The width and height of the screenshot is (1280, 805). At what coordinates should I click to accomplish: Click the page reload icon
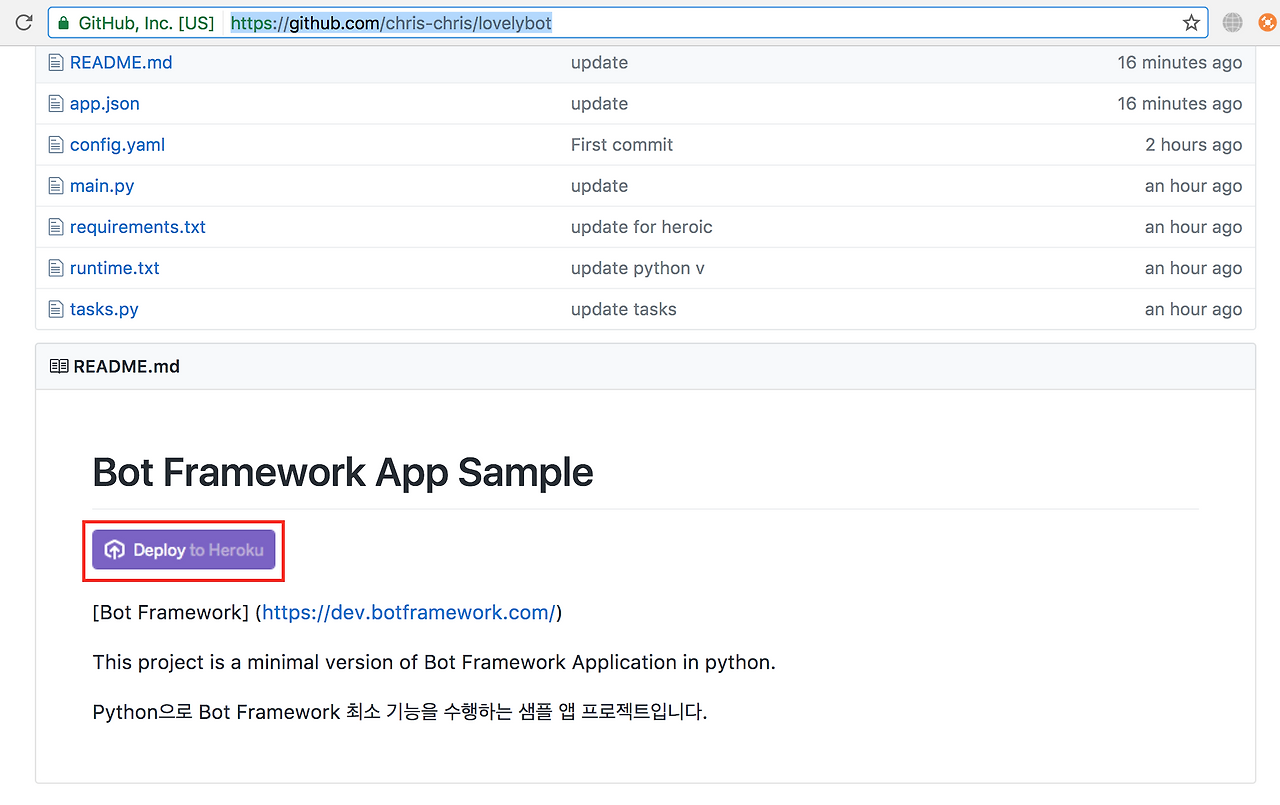[x=22, y=21]
